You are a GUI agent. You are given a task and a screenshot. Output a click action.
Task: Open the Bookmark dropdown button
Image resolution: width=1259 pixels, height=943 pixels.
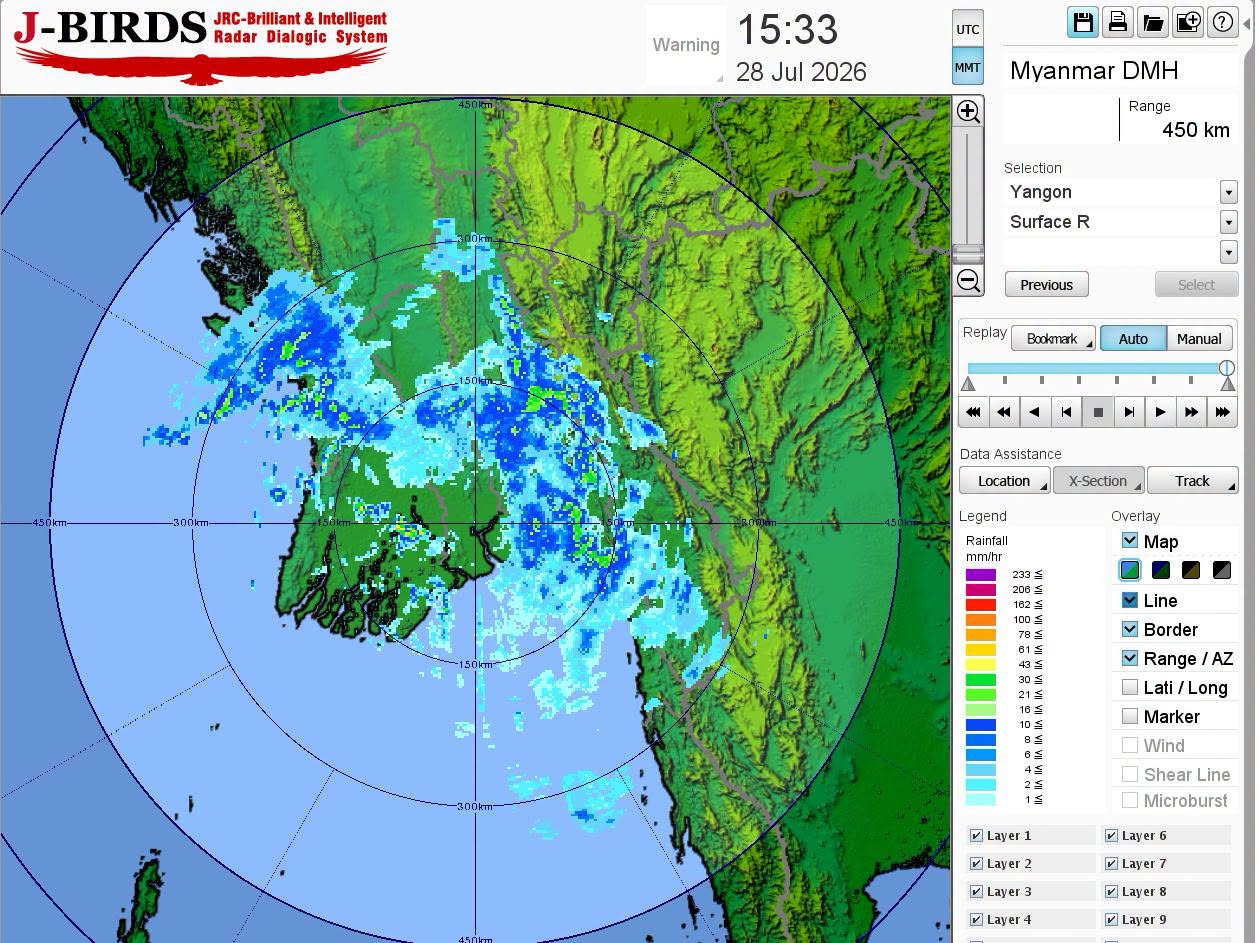click(x=1053, y=339)
